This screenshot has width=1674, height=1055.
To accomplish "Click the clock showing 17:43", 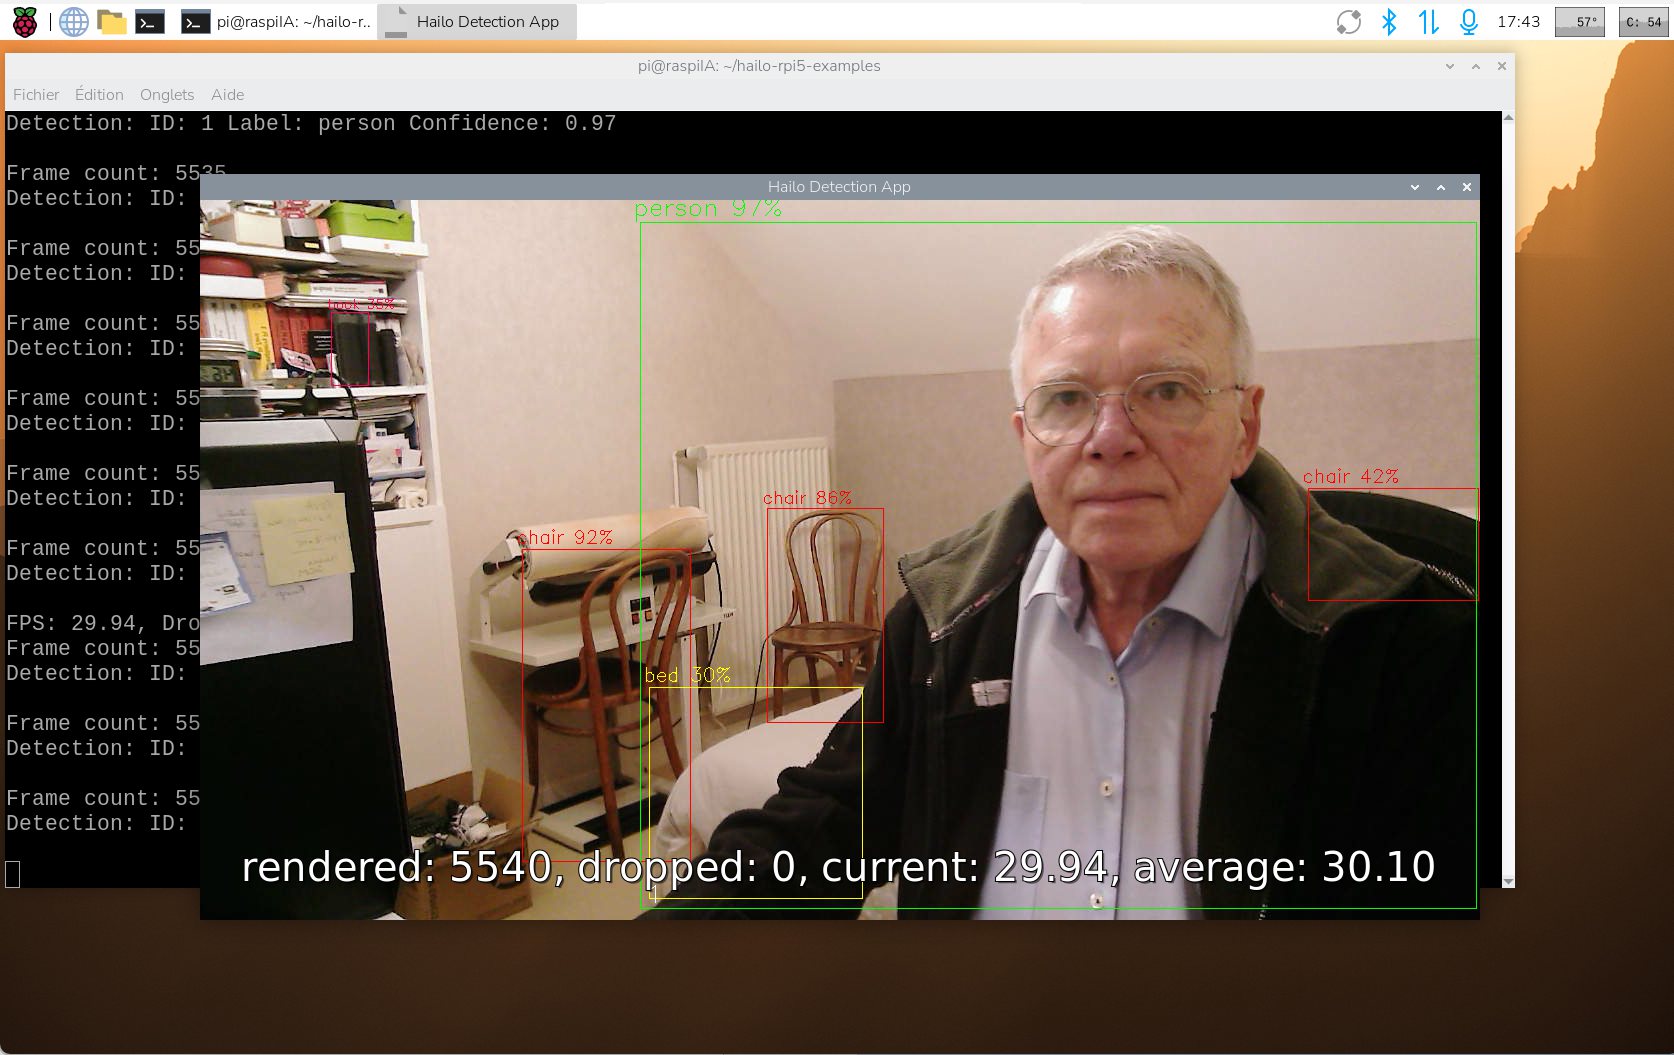I will [1518, 21].
